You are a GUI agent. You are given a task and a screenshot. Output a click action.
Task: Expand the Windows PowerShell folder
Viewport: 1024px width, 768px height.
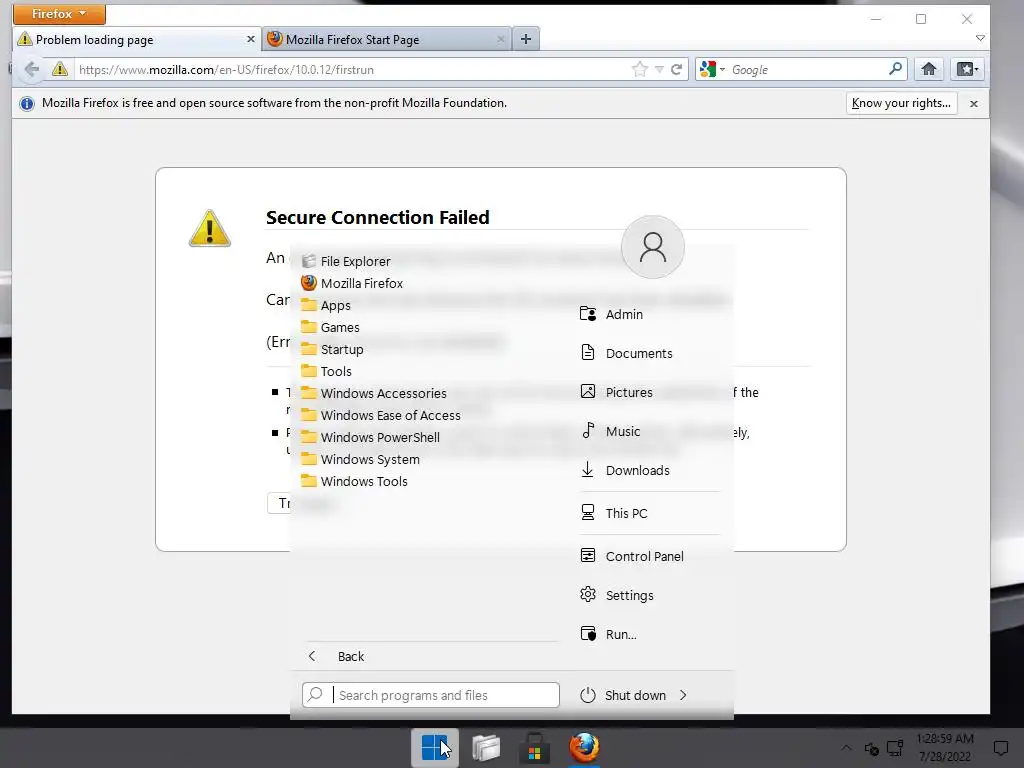(370, 438)
